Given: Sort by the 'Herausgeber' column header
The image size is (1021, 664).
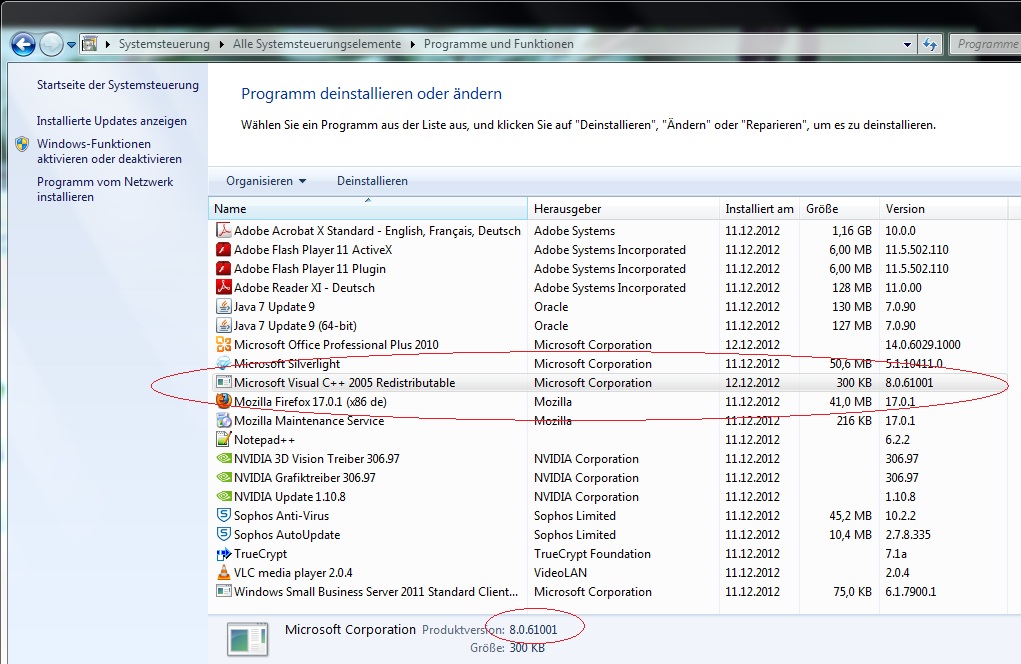Looking at the screenshot, I should 623,209.
